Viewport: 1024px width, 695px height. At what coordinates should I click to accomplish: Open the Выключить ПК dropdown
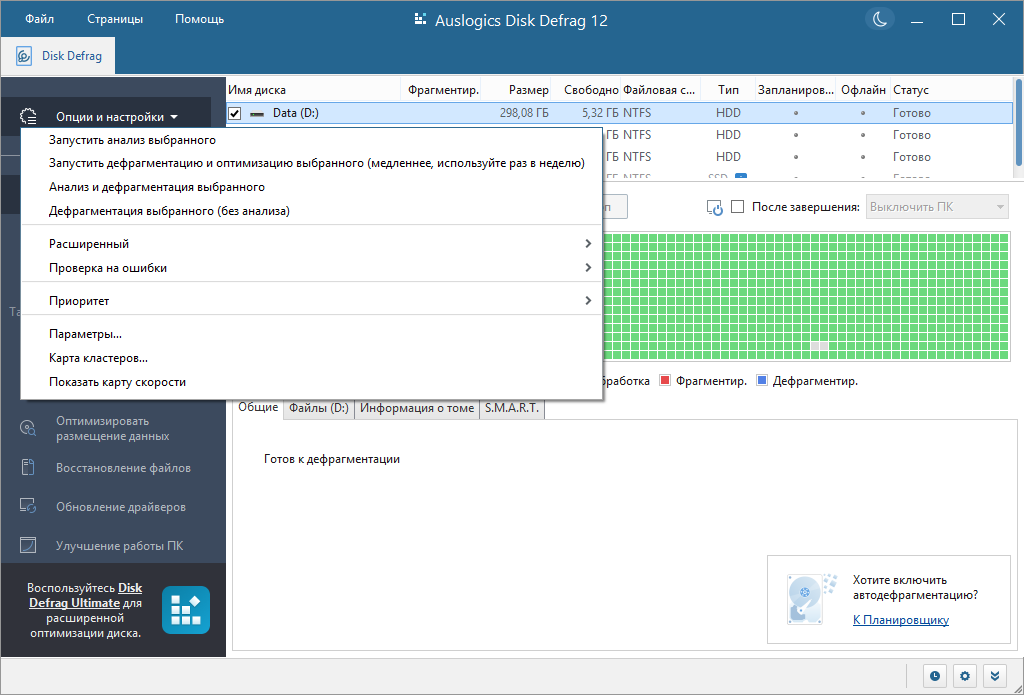[937, 207]
